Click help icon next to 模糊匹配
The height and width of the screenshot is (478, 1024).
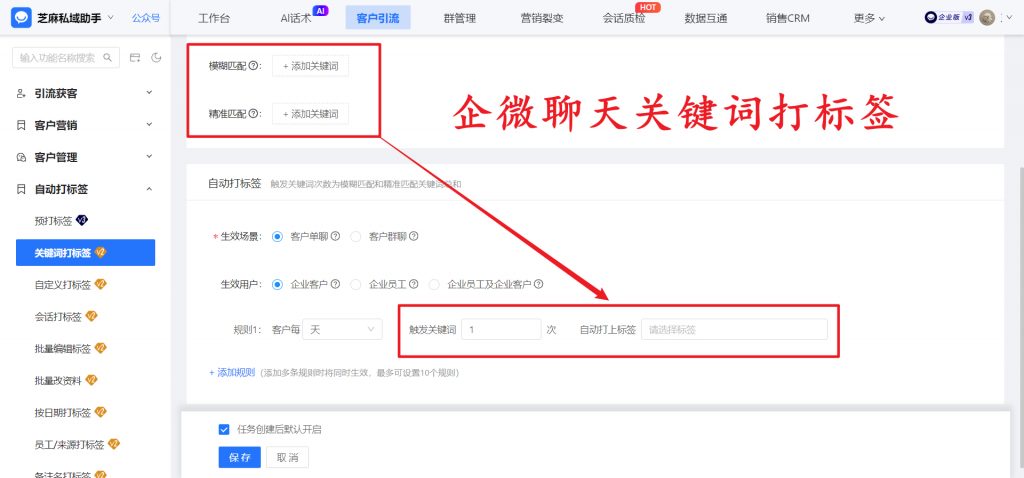point(254,66)
